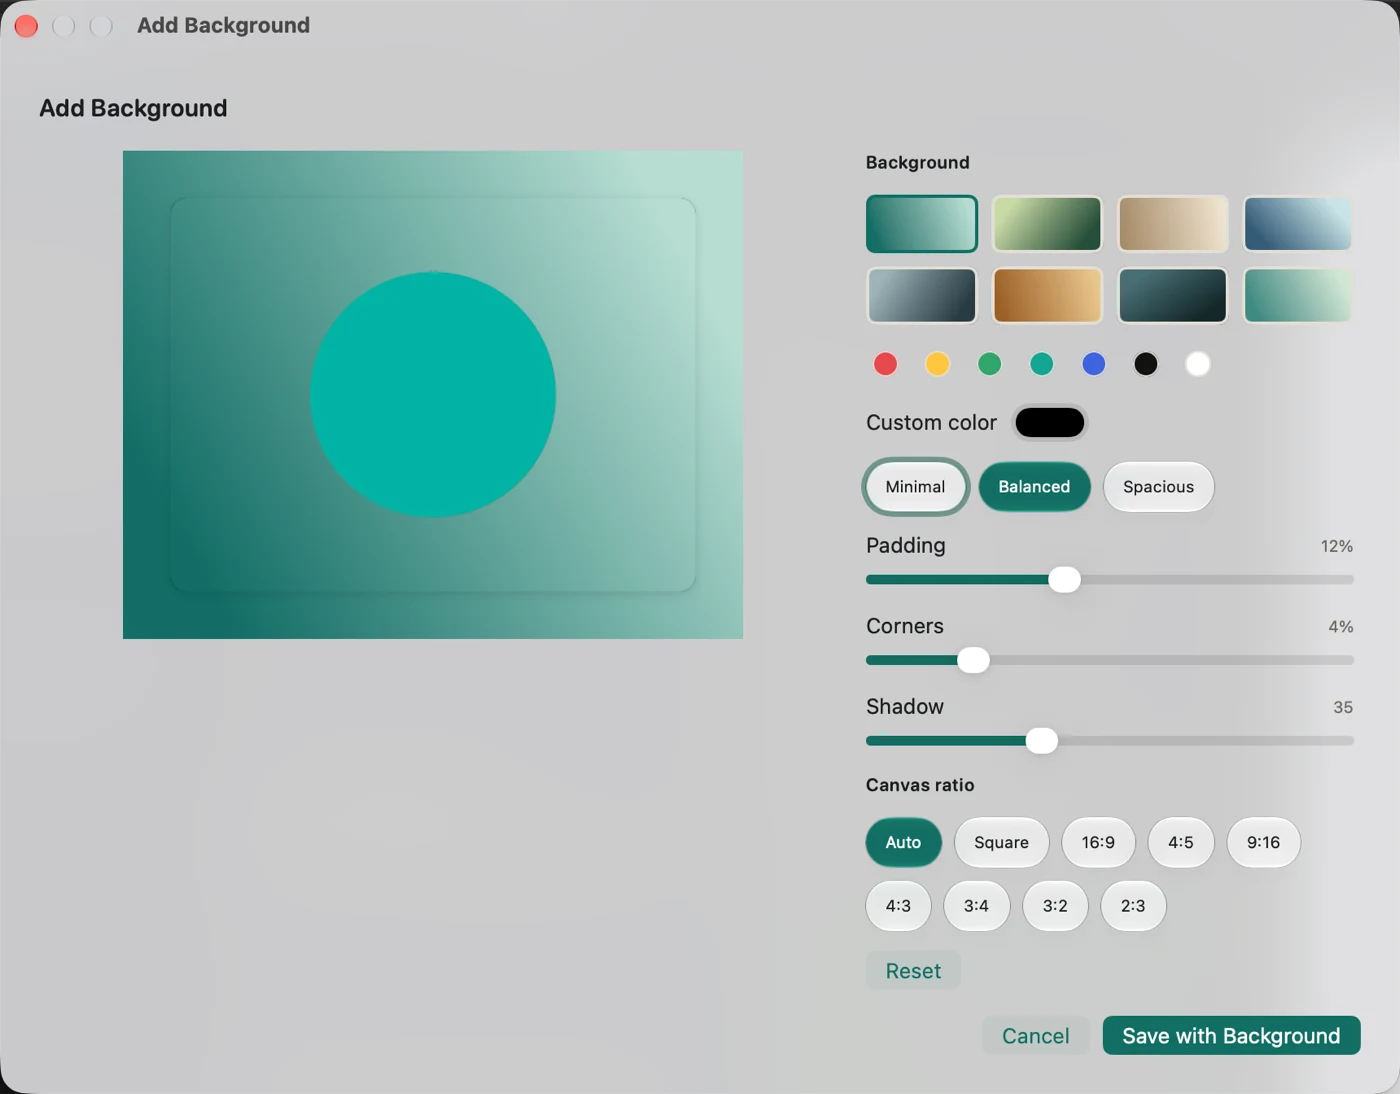Pick the white solid color dot
Viewport: 1400px width, 1094px height.
[1198, 364]
